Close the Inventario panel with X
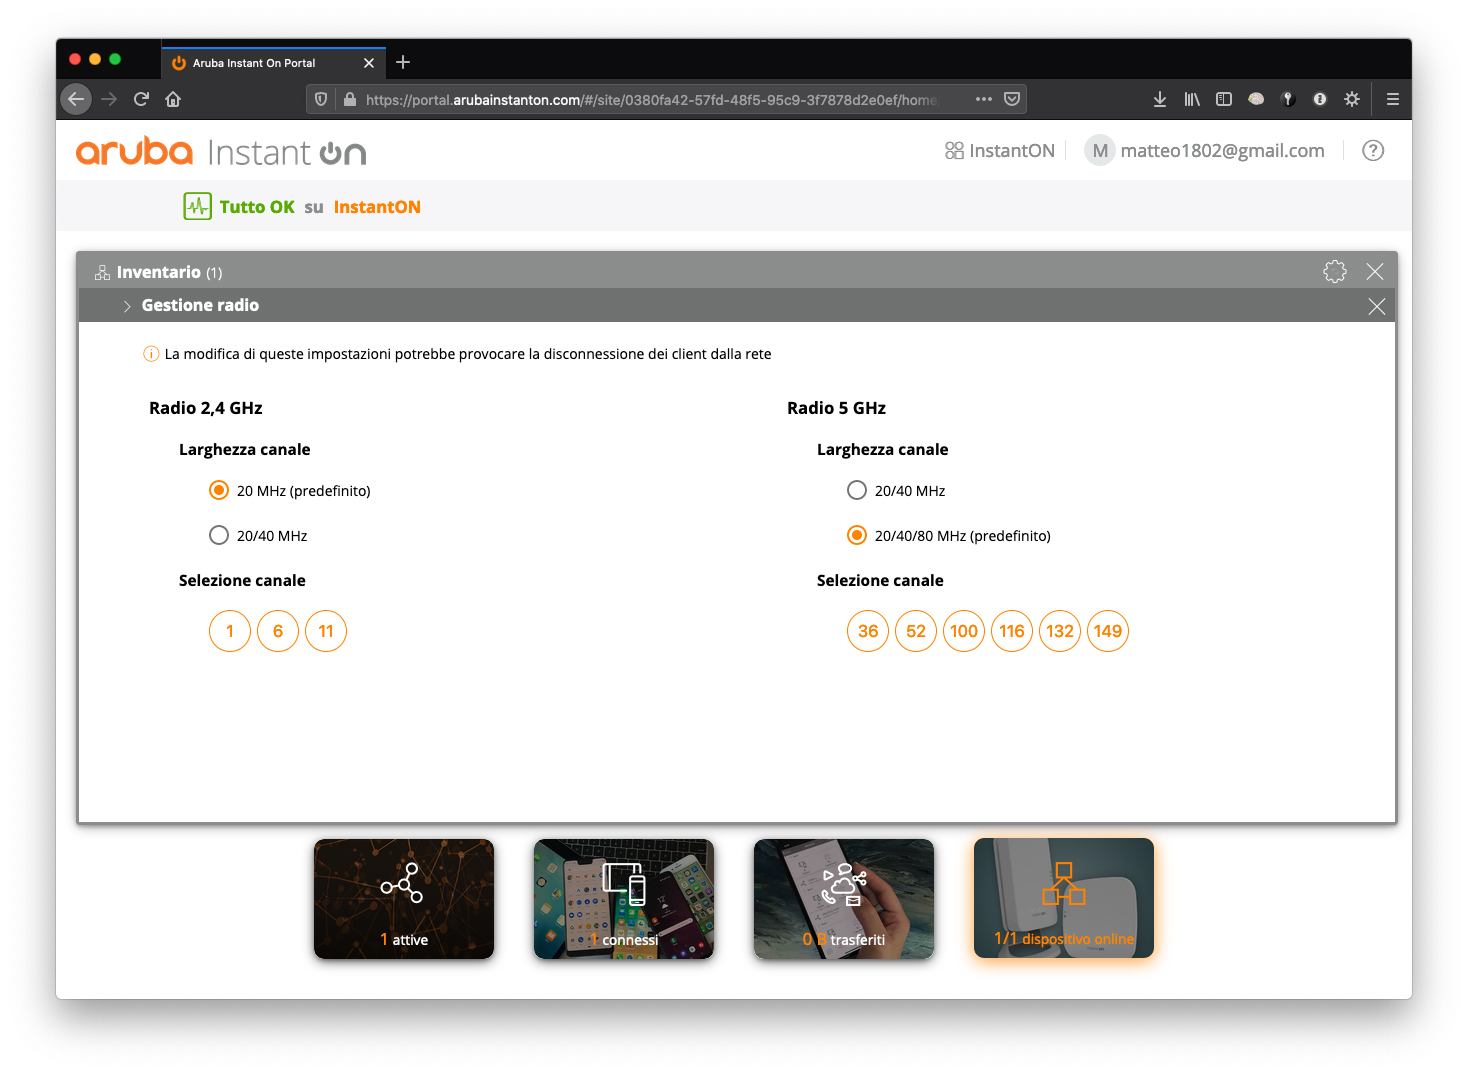 click(1375, 271)
